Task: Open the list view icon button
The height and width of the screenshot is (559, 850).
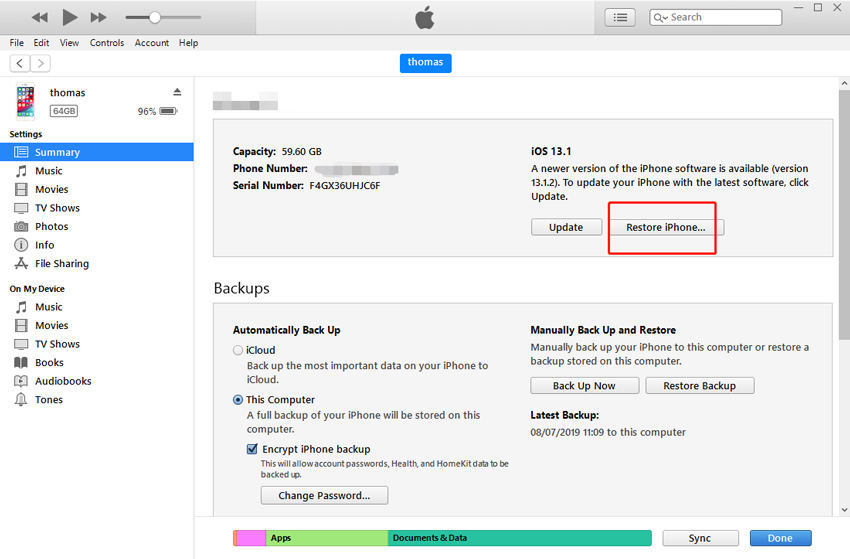Action: (x=620, y=17)
